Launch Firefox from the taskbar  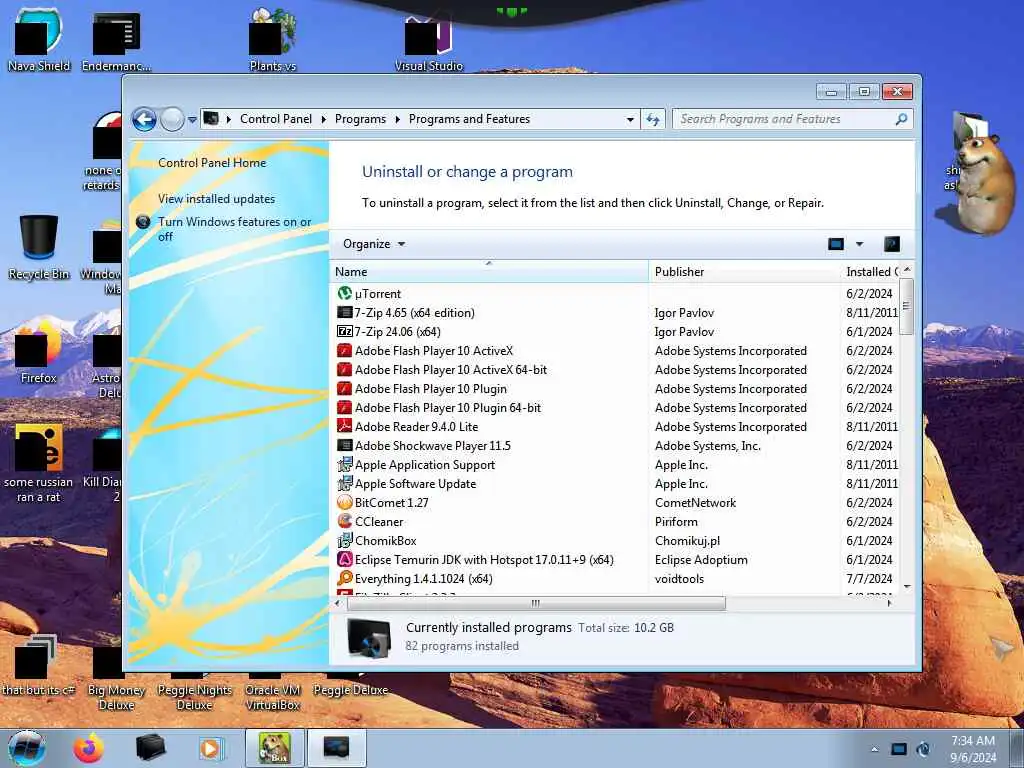(x=88, y=748)
